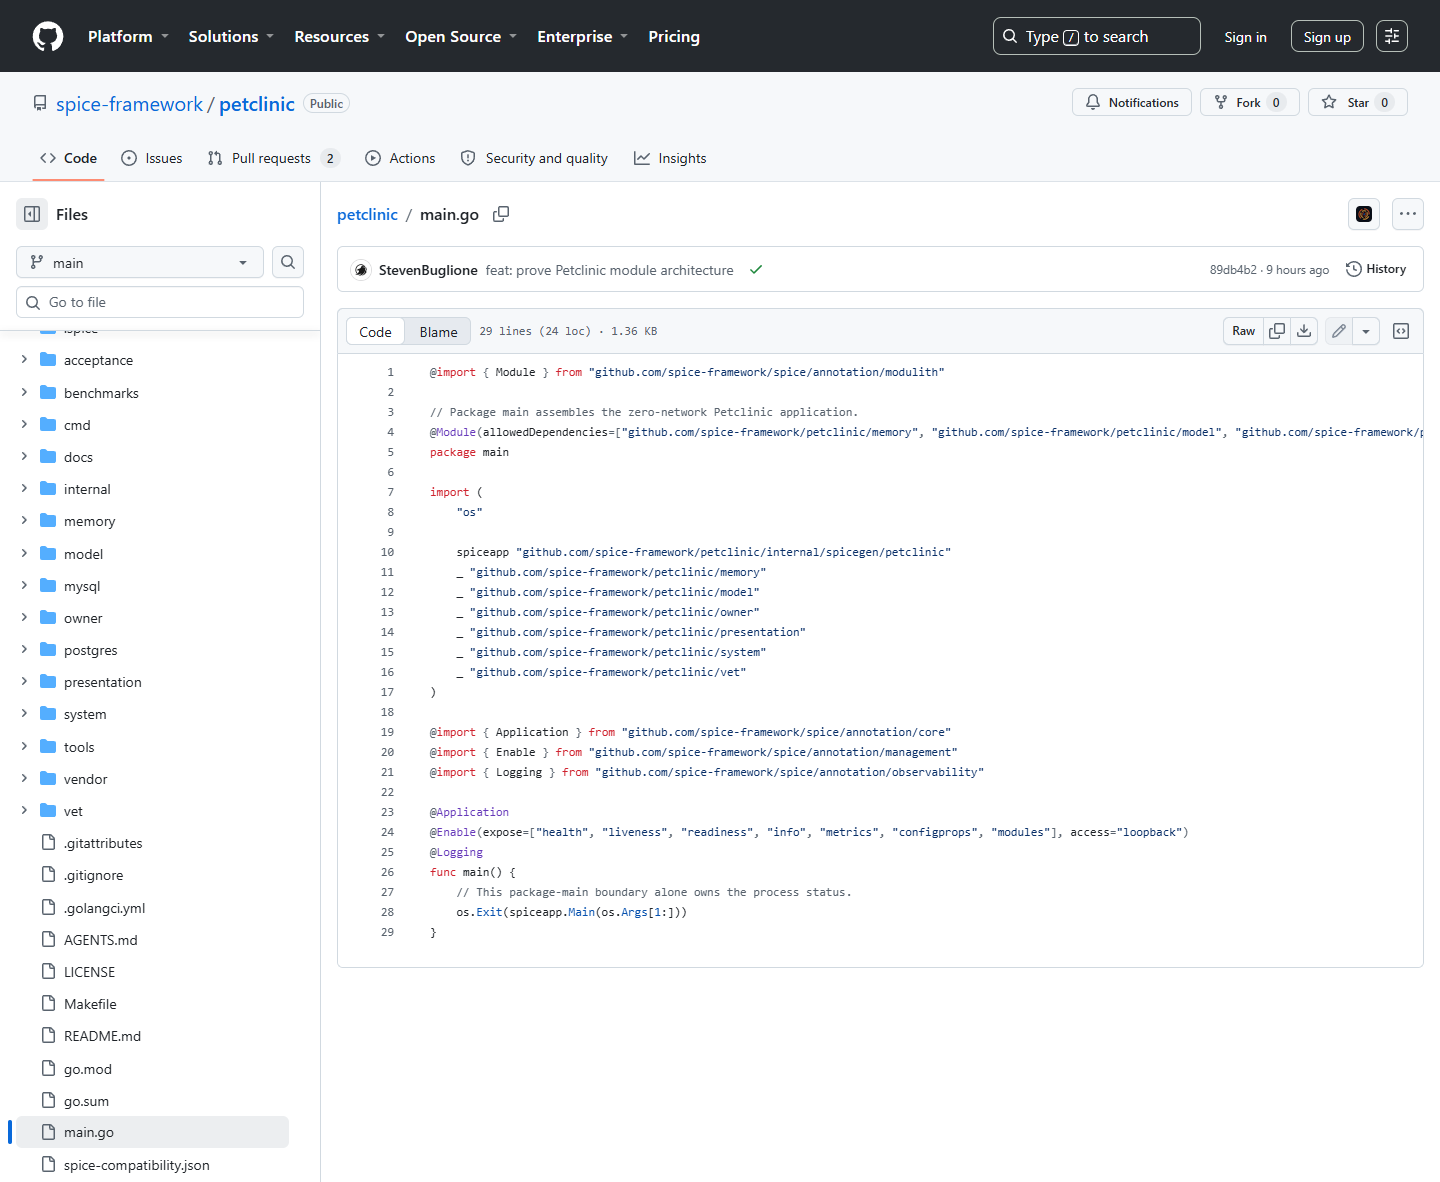Expand the memory folder
Image resolution: width=1440 pixels, height=1182 pixels.
pyautogui.click(x=24, y=521)
